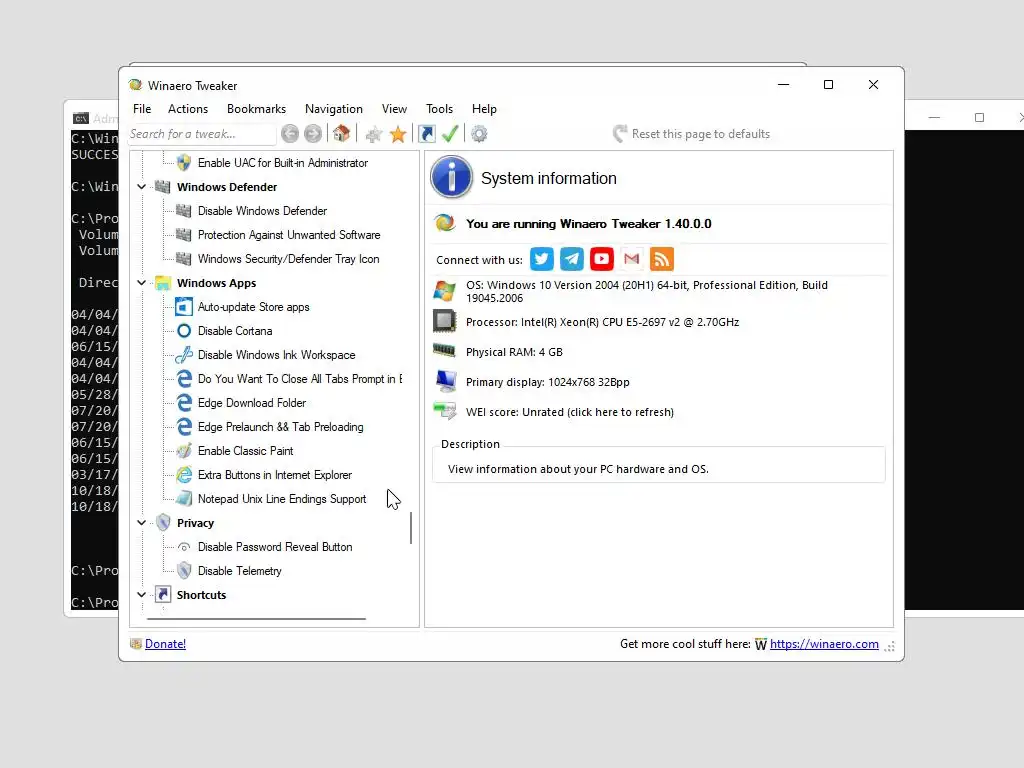Image resolution: width=1024 pixels, height=768 pixels.
Task: Select Windows Security/Defender Tray Icon
Action: [x=288, y=259]
